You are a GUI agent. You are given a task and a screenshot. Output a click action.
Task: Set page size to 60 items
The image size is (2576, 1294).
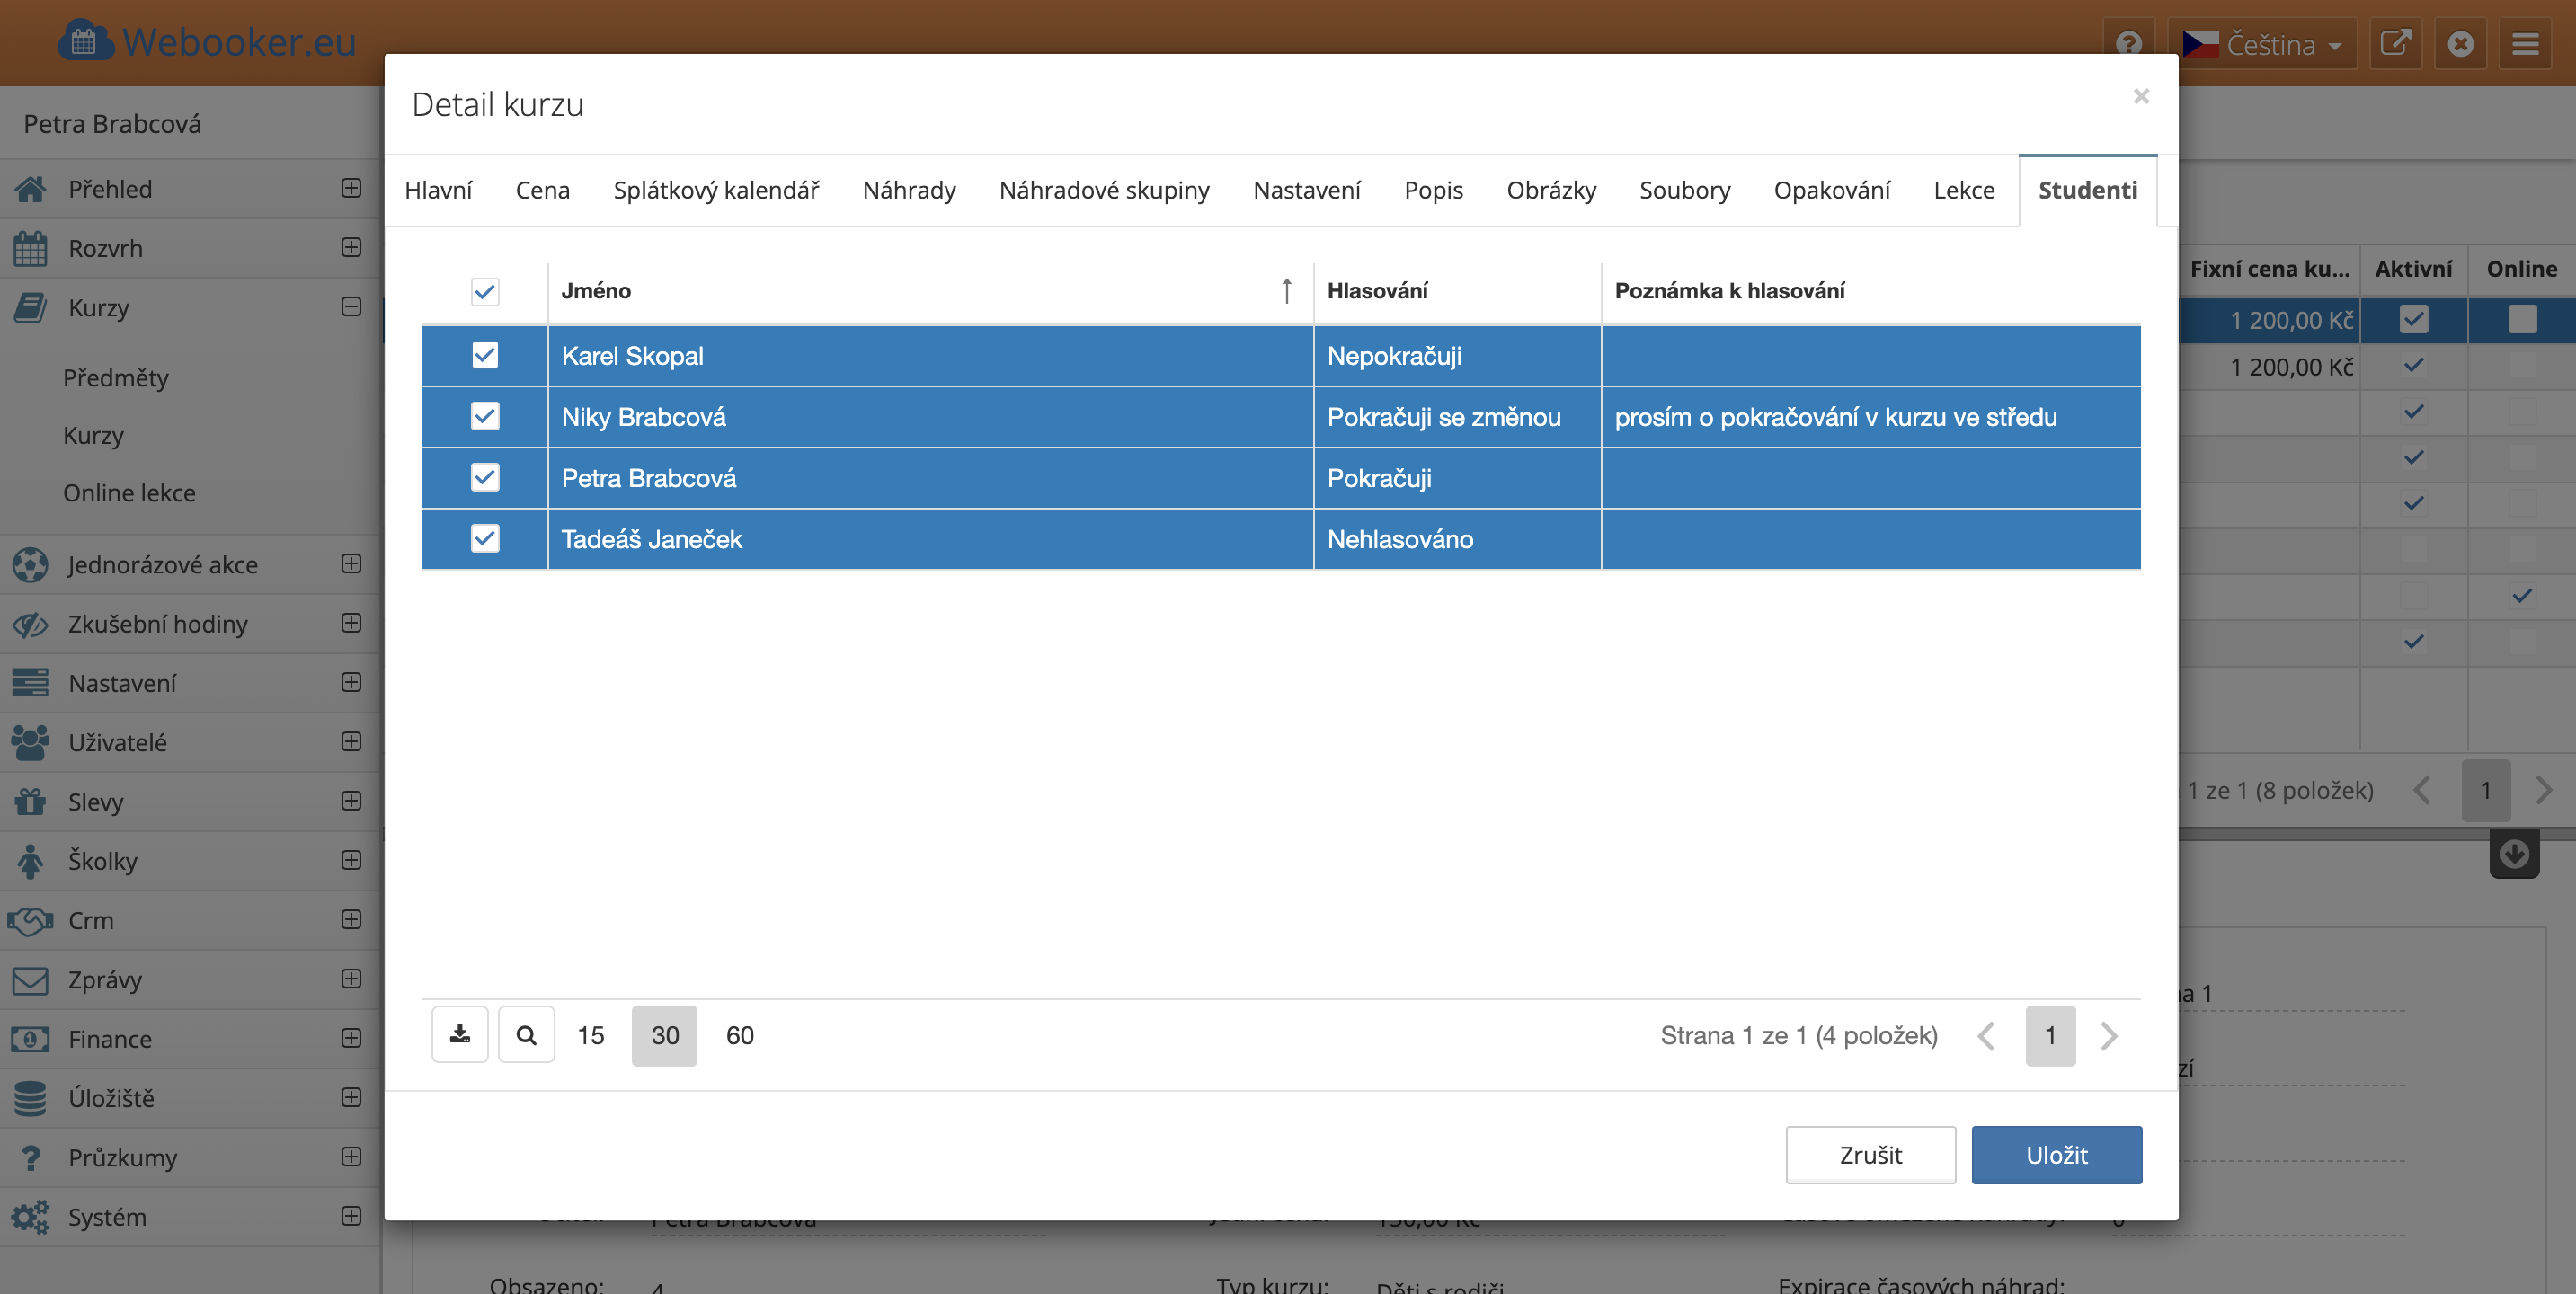point(739,1035)
